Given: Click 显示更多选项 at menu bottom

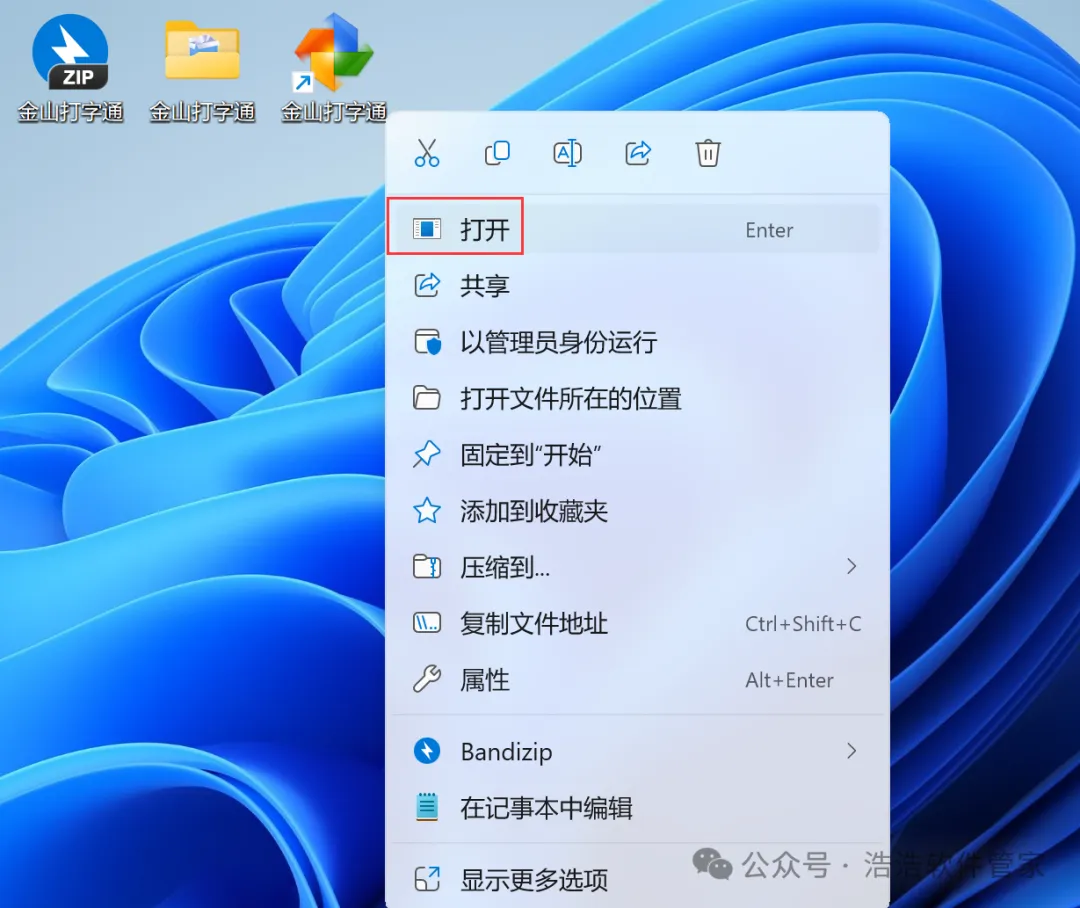Looking at the screenshot, I should click(x=636, y=879).
